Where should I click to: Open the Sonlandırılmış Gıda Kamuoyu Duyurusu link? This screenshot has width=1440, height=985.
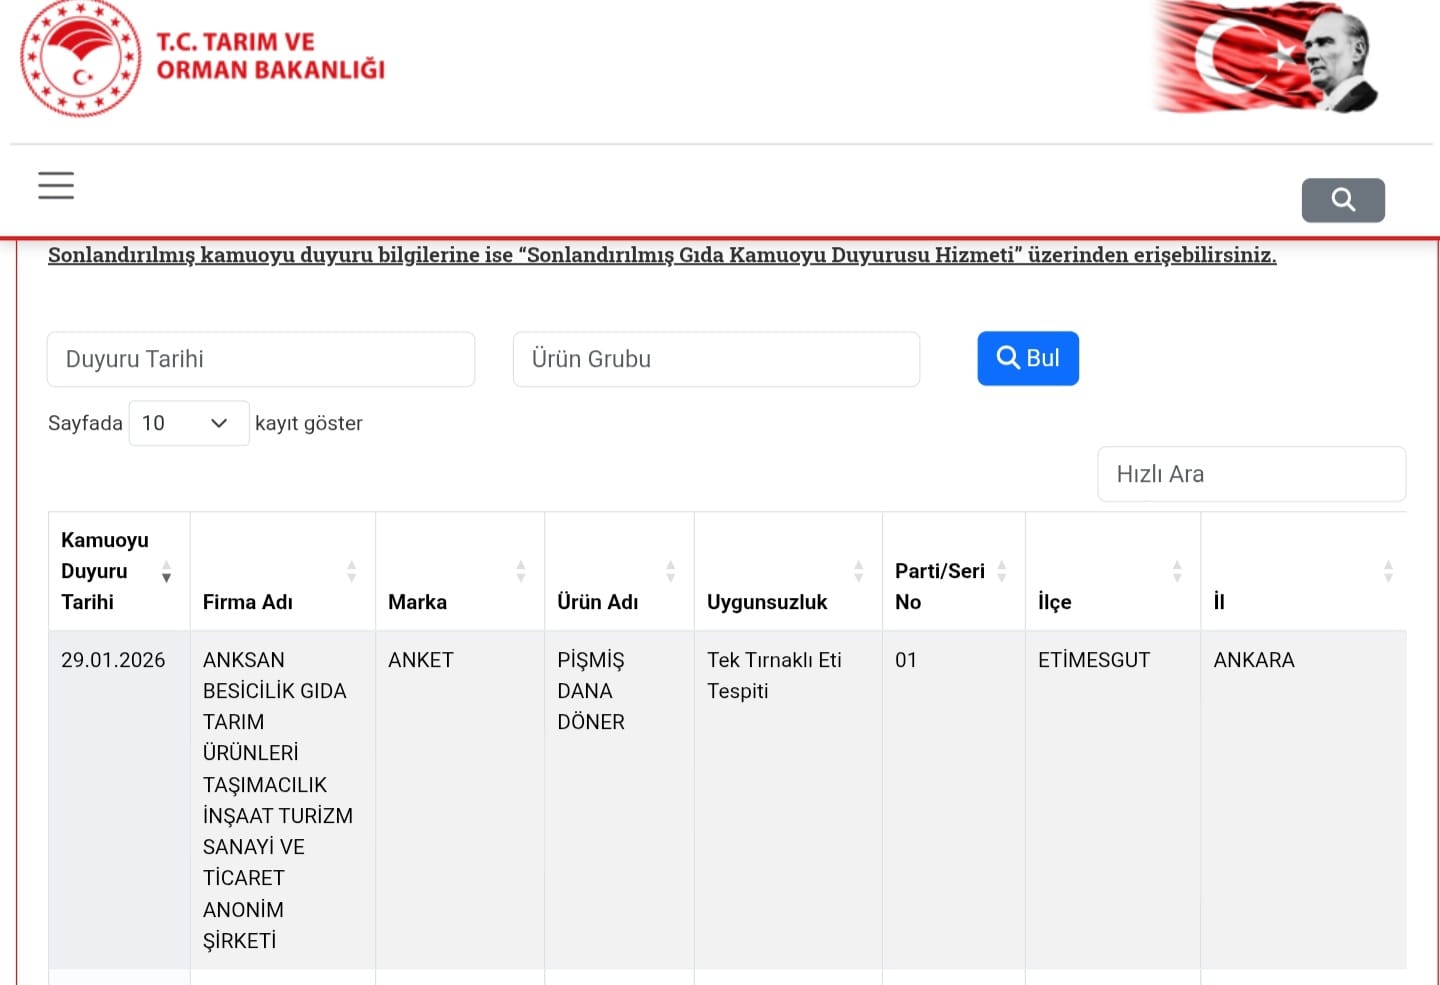tap(661, 255)
